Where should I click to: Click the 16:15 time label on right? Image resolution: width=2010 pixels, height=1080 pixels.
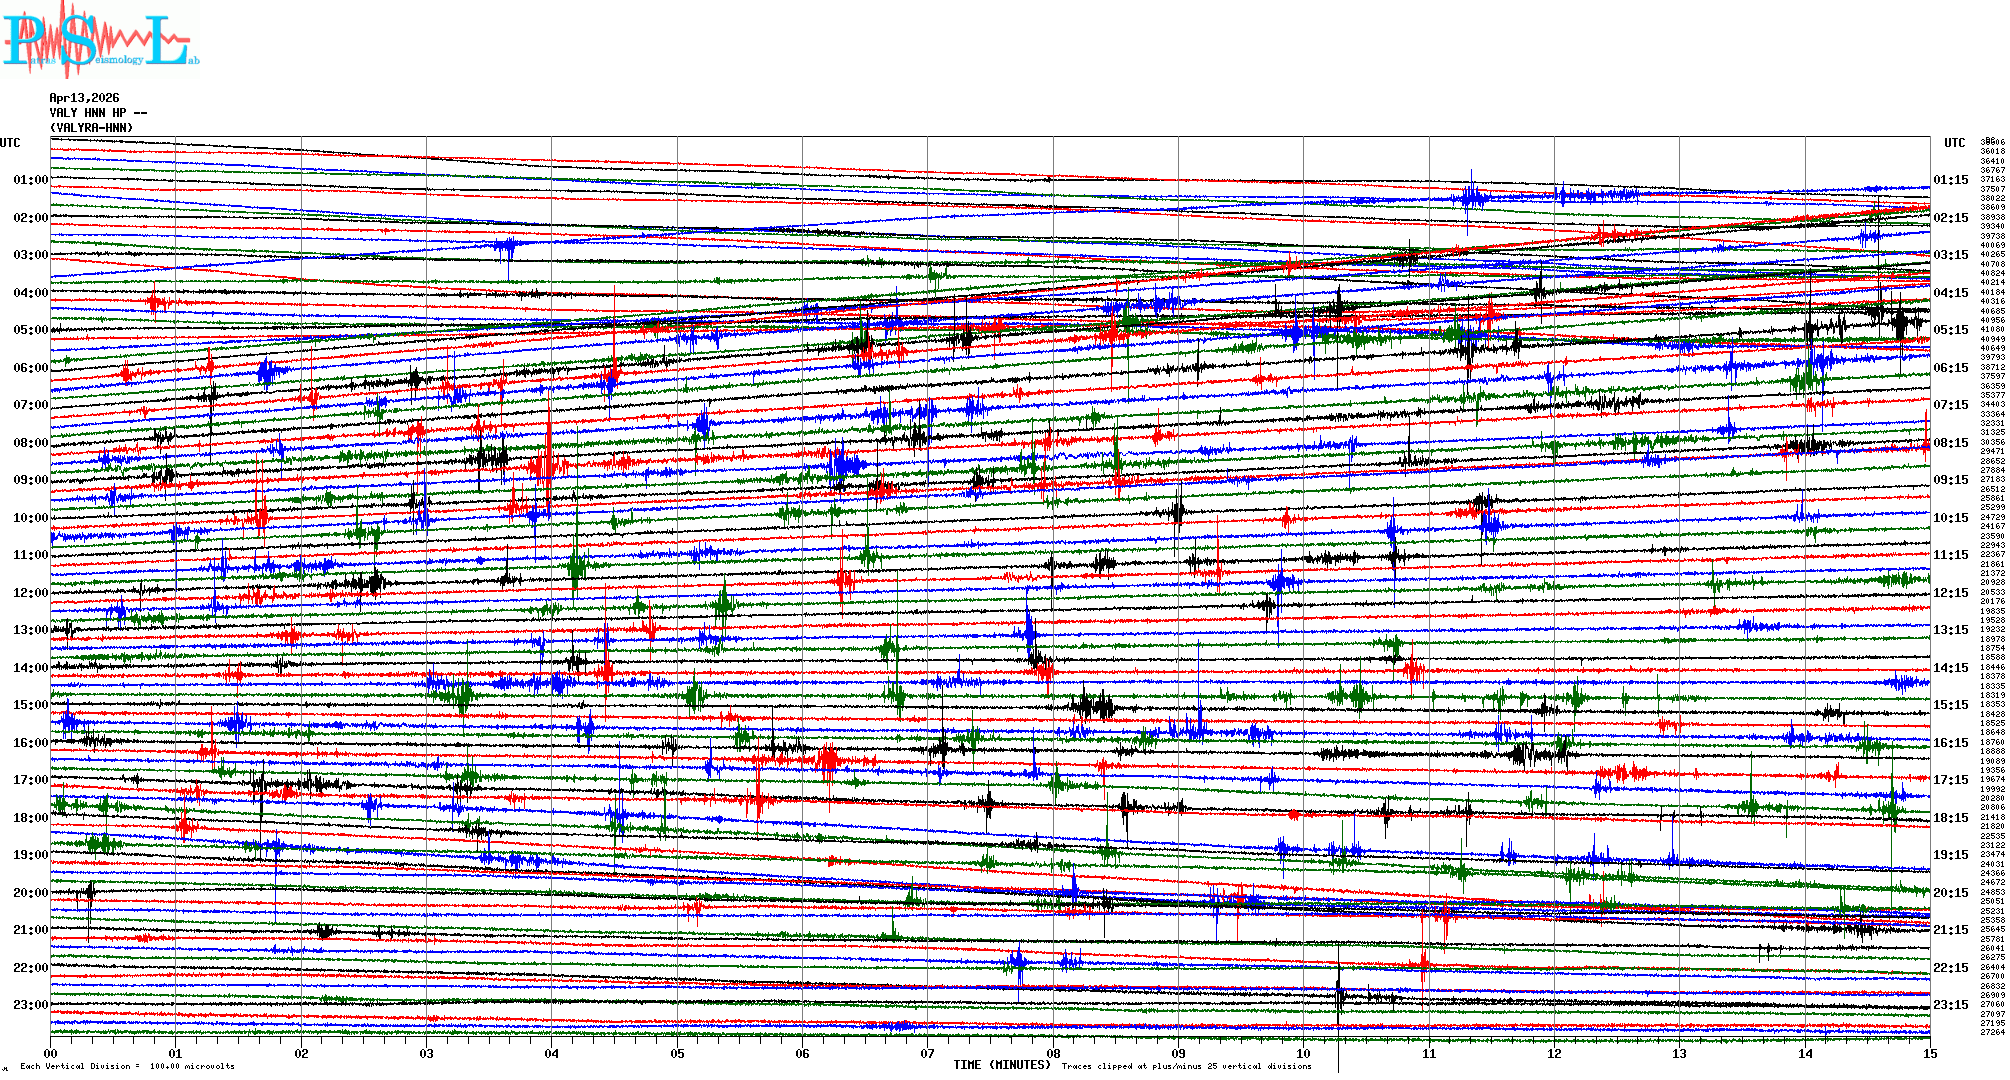[x=1950, y=743]
